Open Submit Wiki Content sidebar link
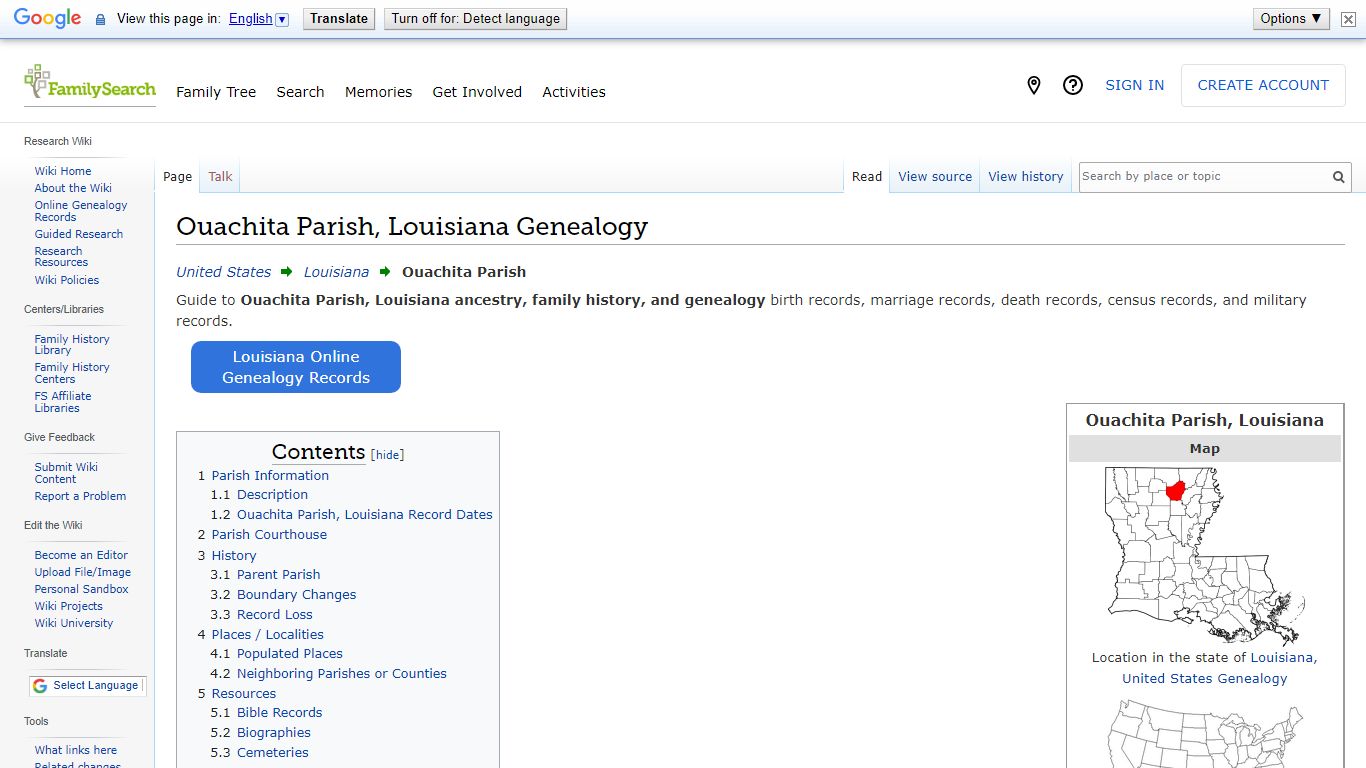 66,473
